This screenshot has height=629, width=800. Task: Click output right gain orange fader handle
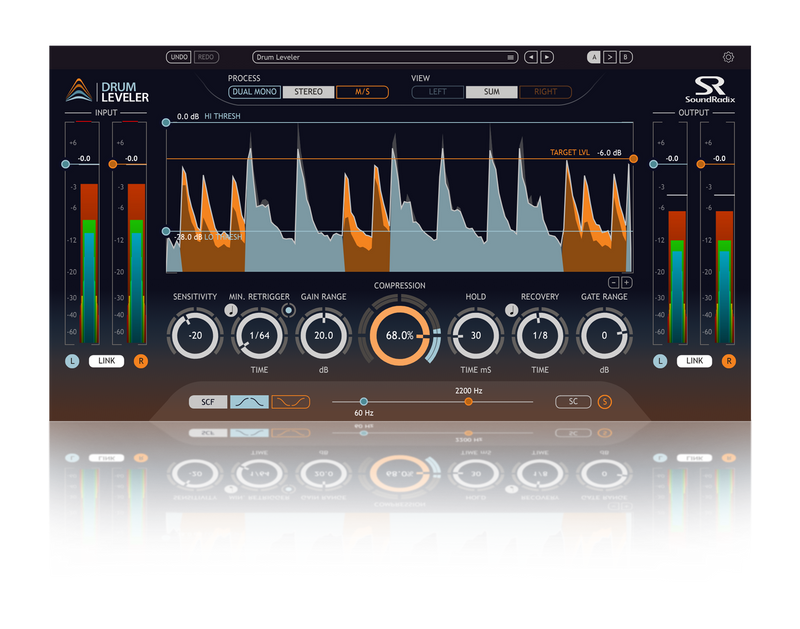click(701, 164)
